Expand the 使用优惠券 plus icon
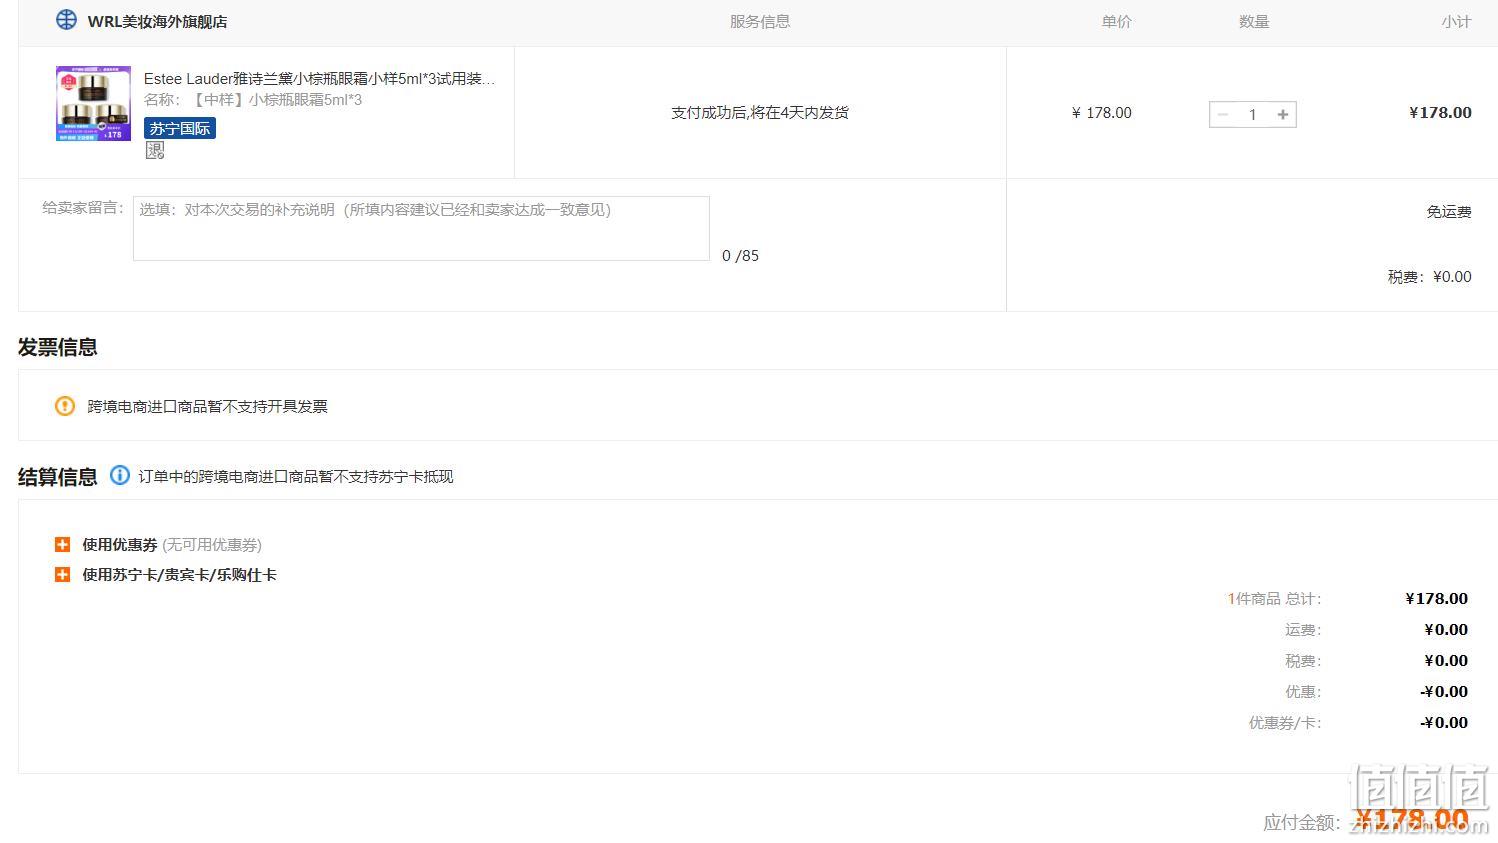 [62, 544]
